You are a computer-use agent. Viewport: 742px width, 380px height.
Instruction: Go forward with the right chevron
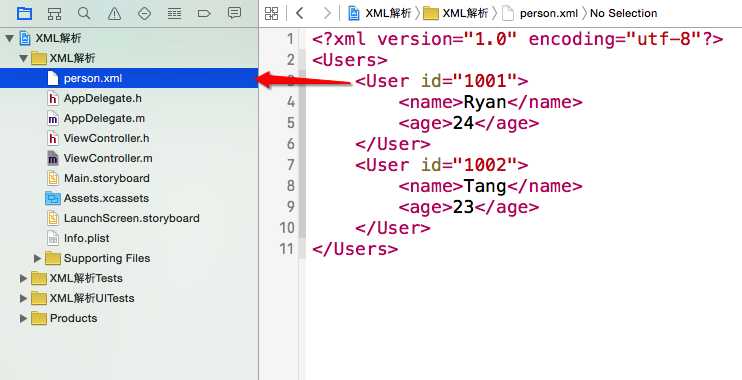[x=327, y=13]
